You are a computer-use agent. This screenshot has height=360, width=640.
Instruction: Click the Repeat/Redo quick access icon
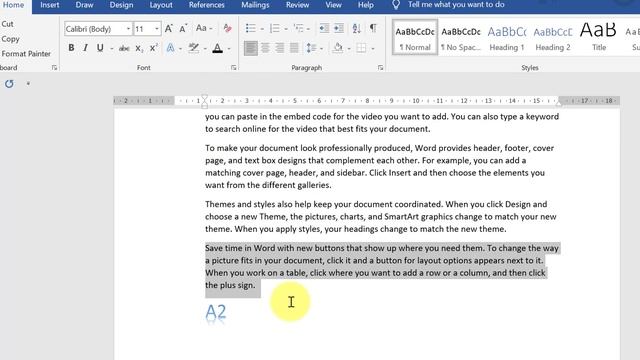[9, 84]
